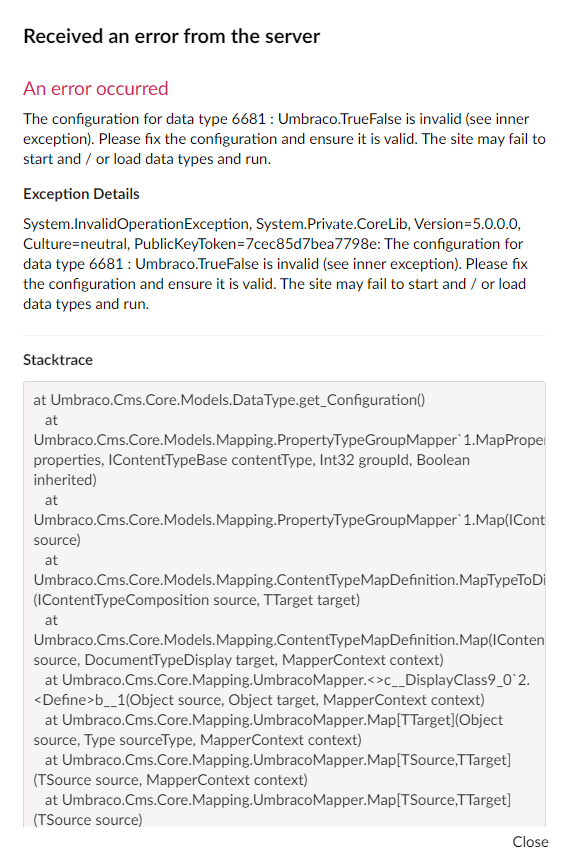Screen dimensions: 563x853
Task: Click the 'Define>b__1(Object source' line
Action: (x=259, y=700)
